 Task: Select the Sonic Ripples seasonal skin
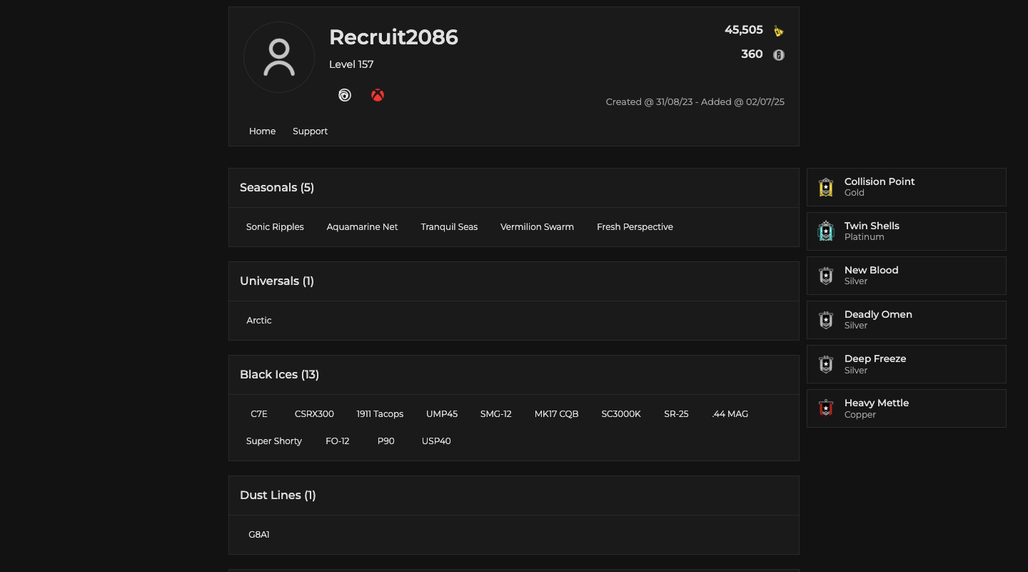click(275, 227)
